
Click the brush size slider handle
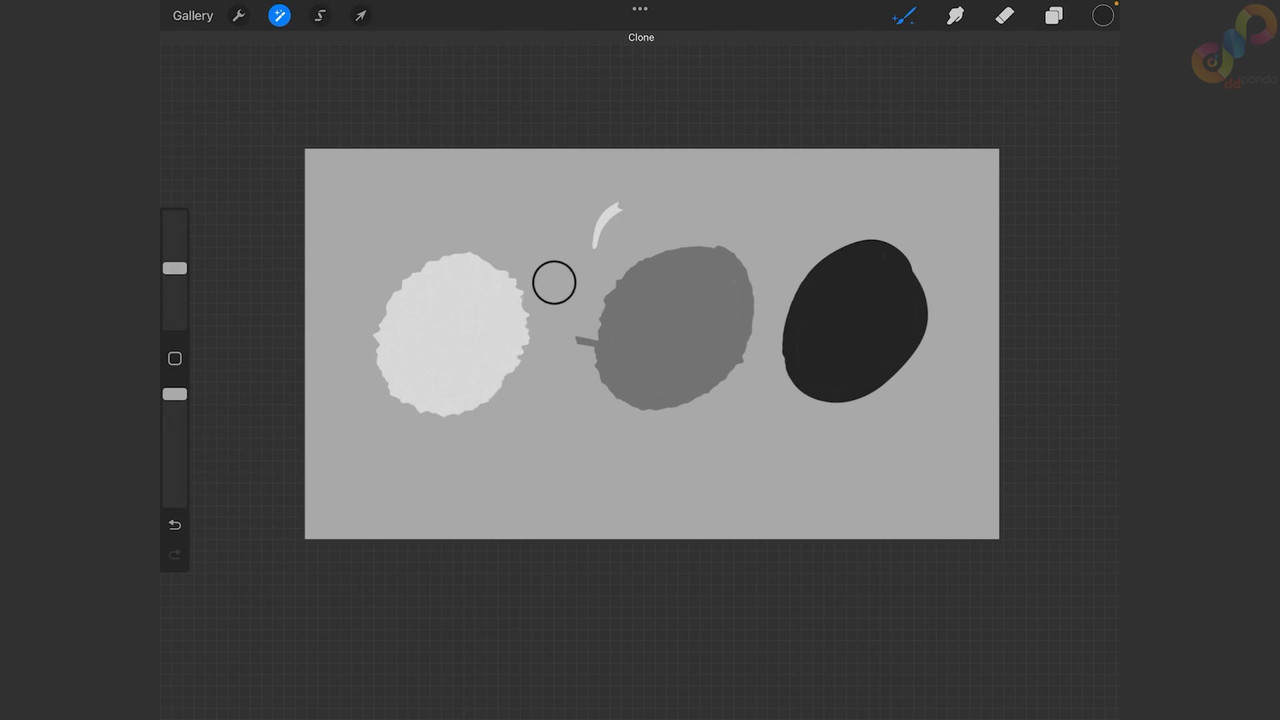175,268
